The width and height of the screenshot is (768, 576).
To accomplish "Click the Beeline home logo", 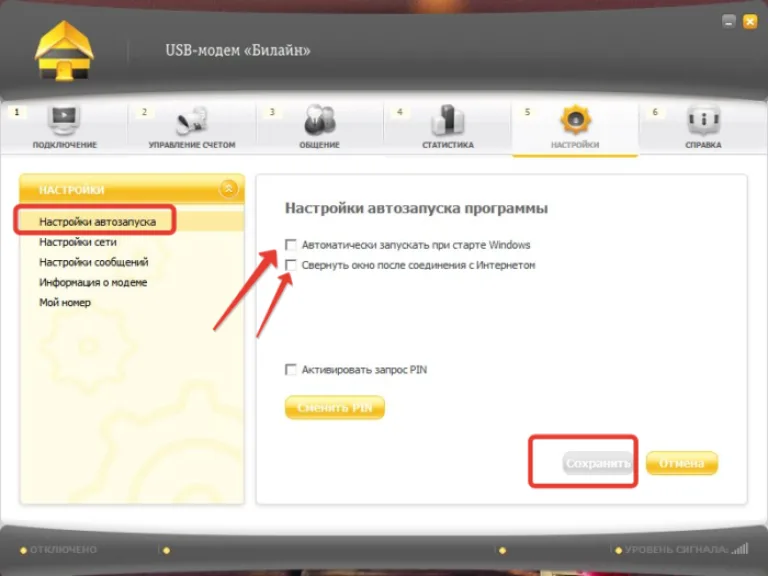I will click(64, 51).
